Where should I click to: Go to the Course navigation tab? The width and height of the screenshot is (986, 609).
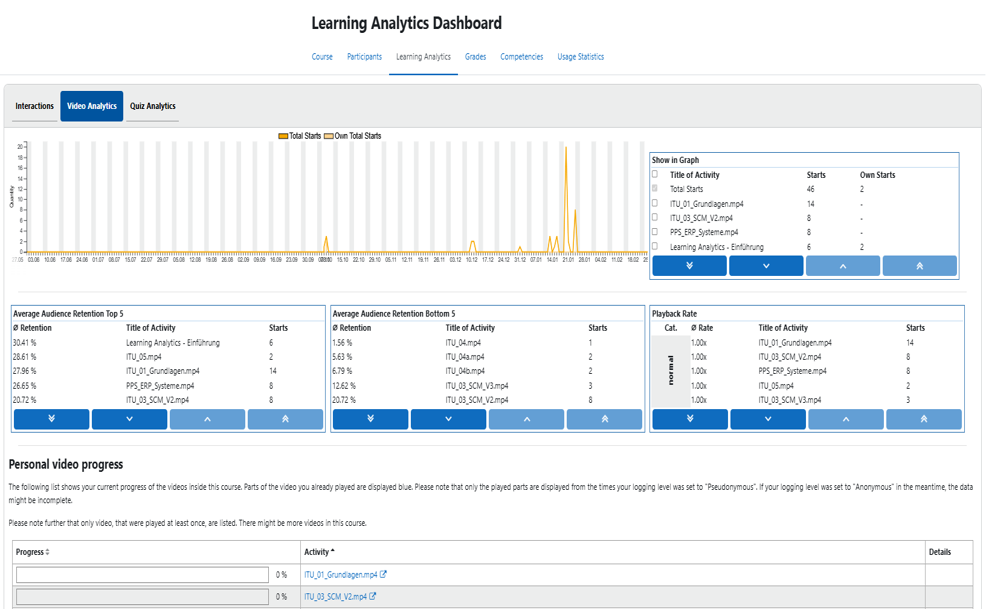tap(322, 57)
